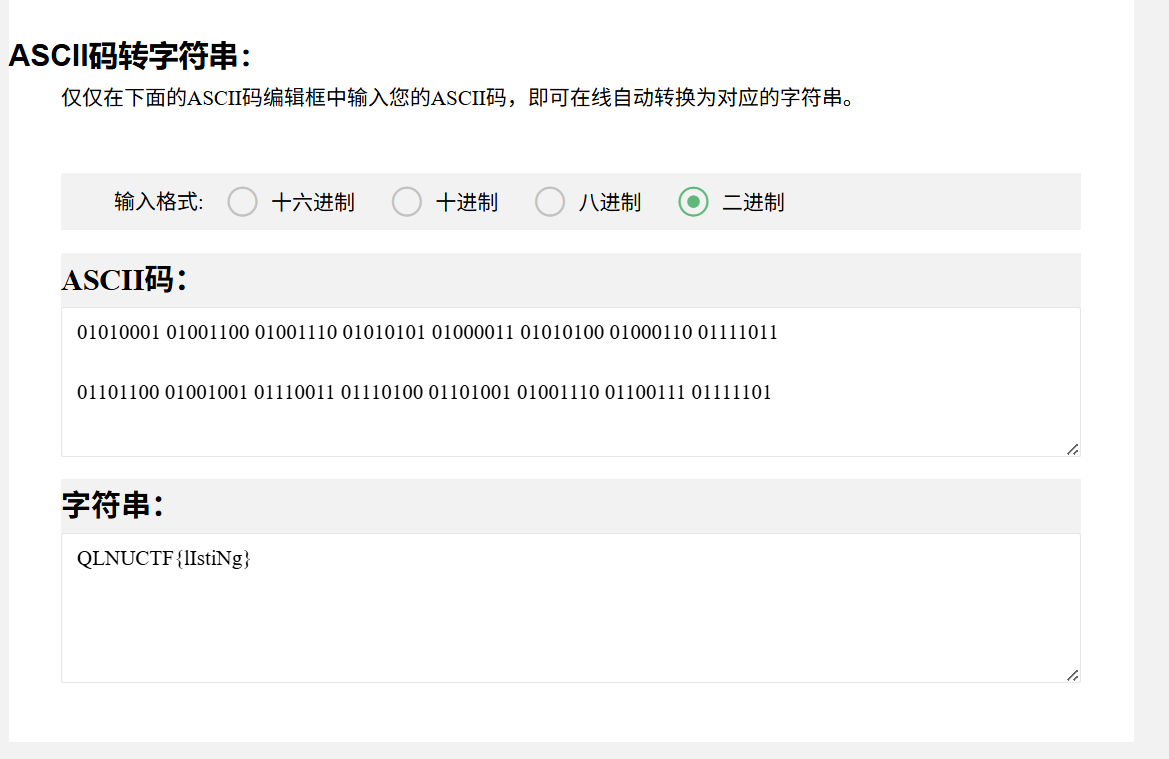The image size is (1169, 759).
Task: Click the ASCII码转字符串 page heading
Action: (130, 56)
